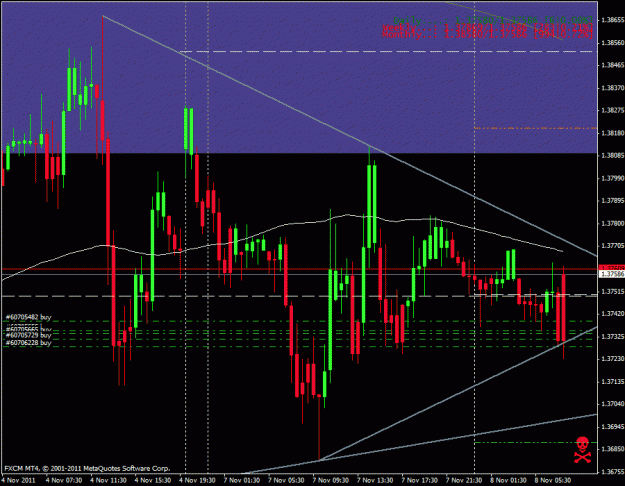
Task: Click the 1.37135 price axis label
Action: pos(613,382)
